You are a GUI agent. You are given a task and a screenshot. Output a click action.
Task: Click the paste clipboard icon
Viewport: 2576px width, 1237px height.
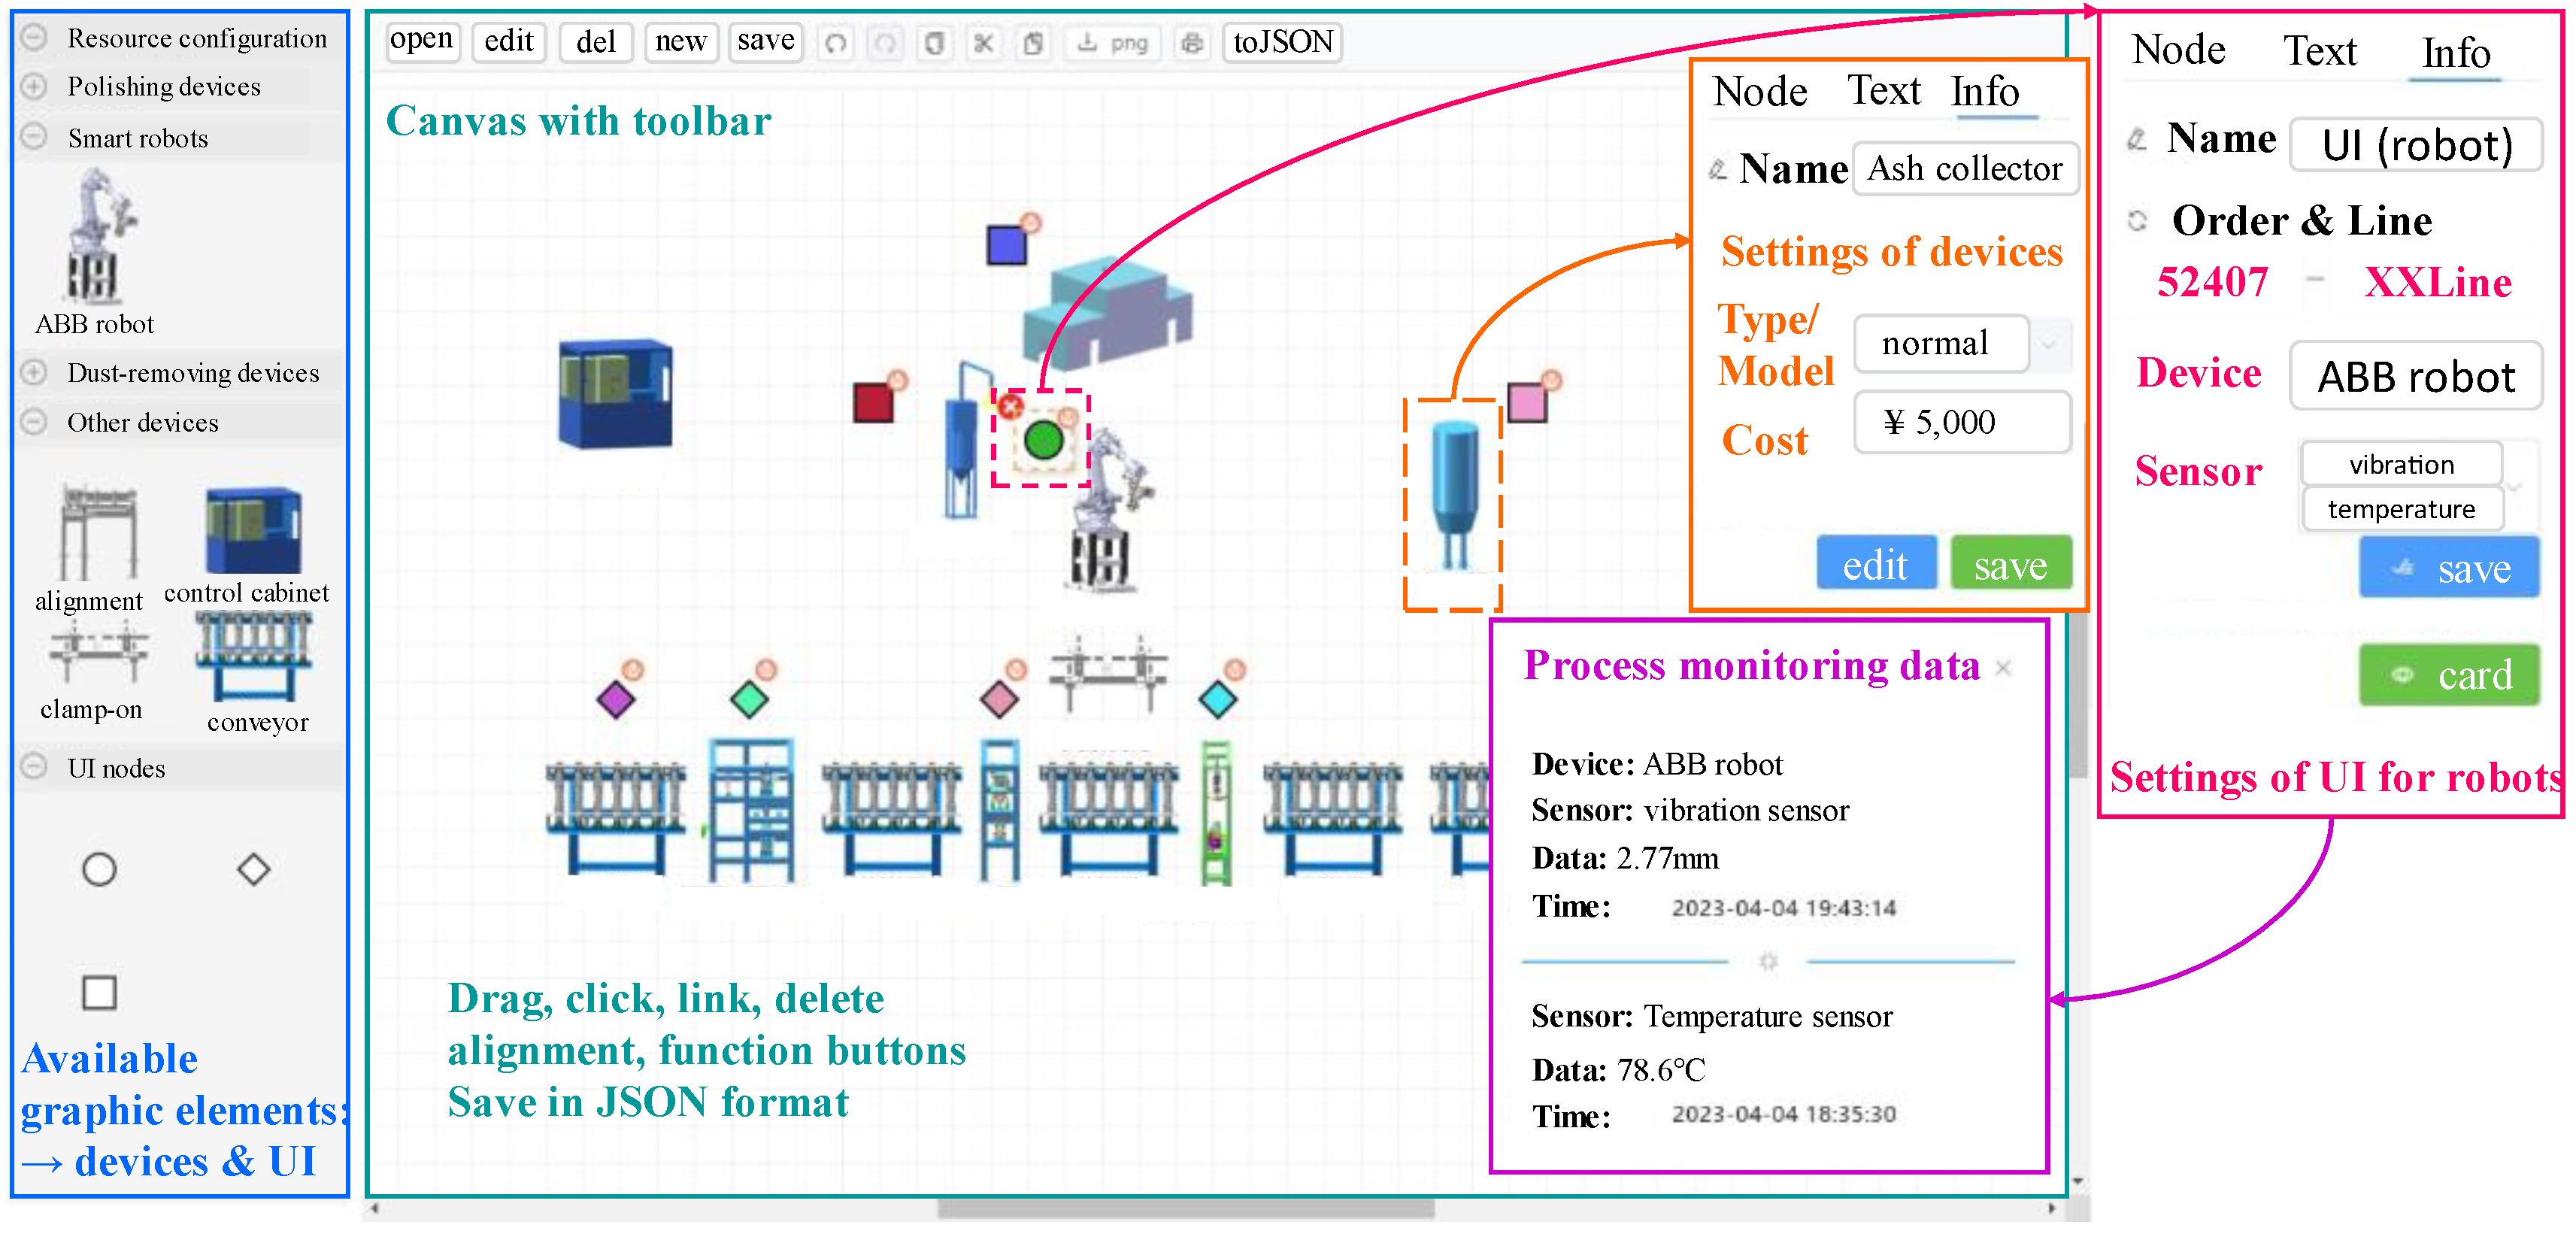pyautogui.click(x=1034, y=43)
